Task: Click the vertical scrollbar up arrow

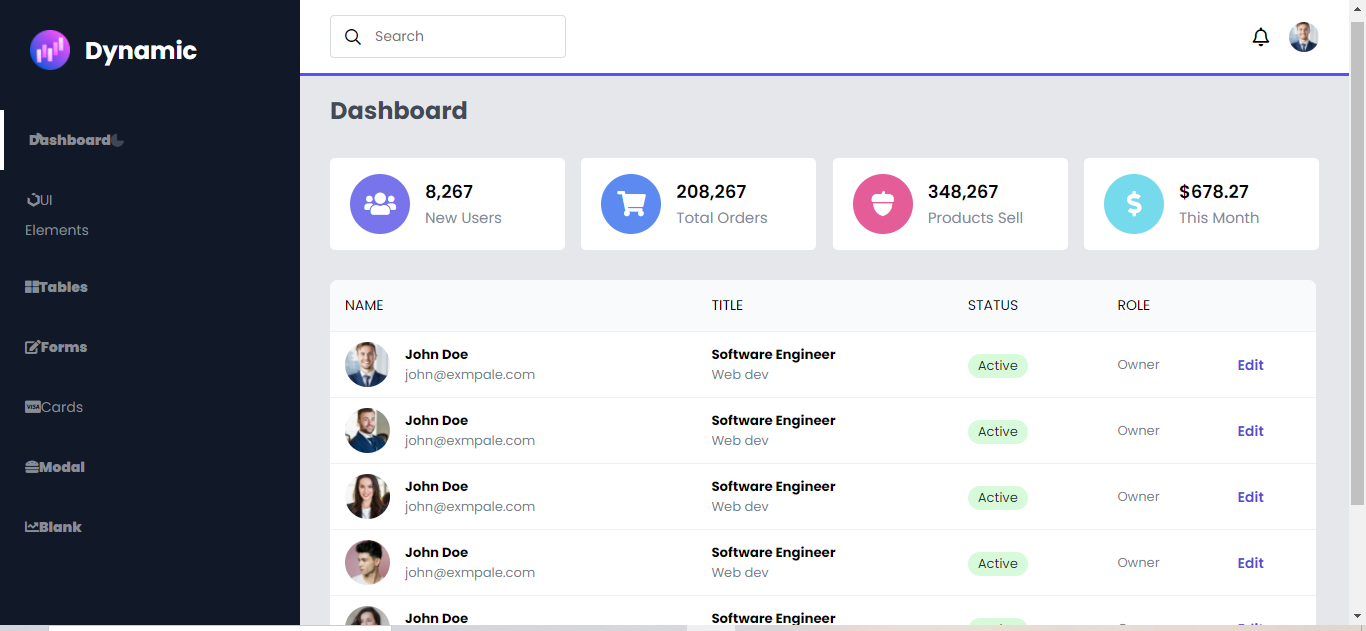Action: [1357, 8]
